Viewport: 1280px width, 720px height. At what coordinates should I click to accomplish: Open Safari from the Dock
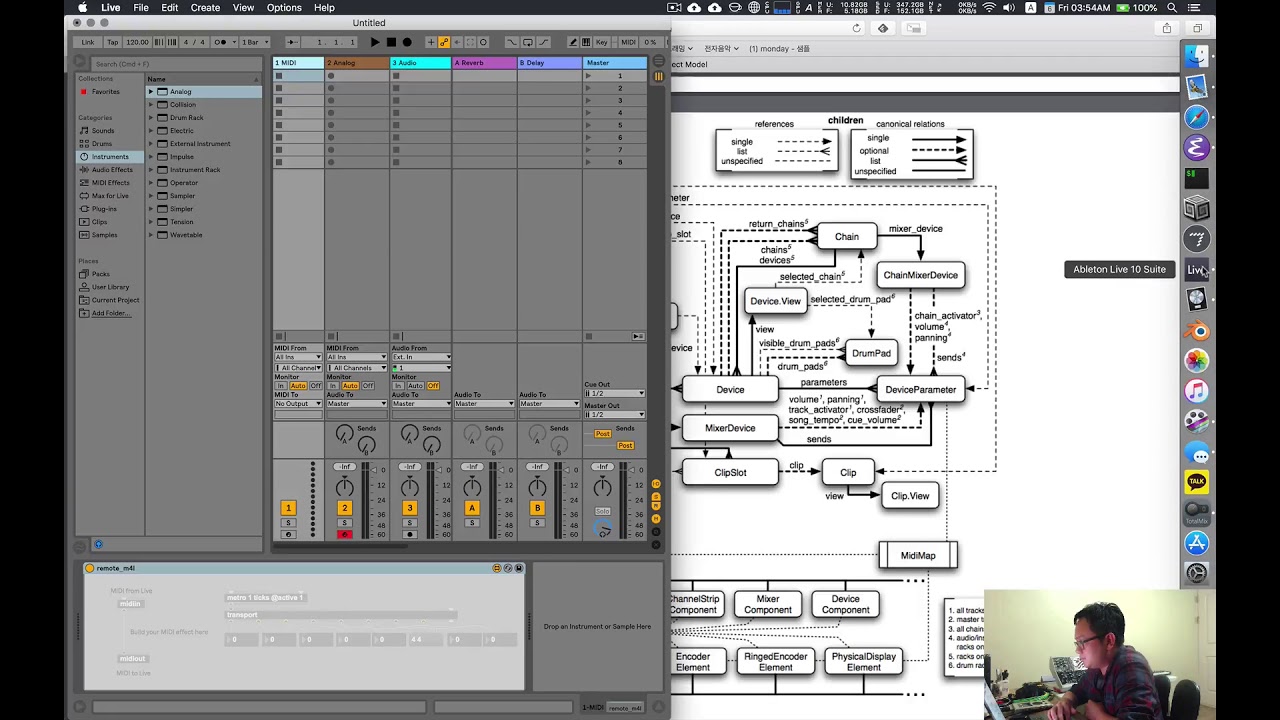[x=1197, y=117]
